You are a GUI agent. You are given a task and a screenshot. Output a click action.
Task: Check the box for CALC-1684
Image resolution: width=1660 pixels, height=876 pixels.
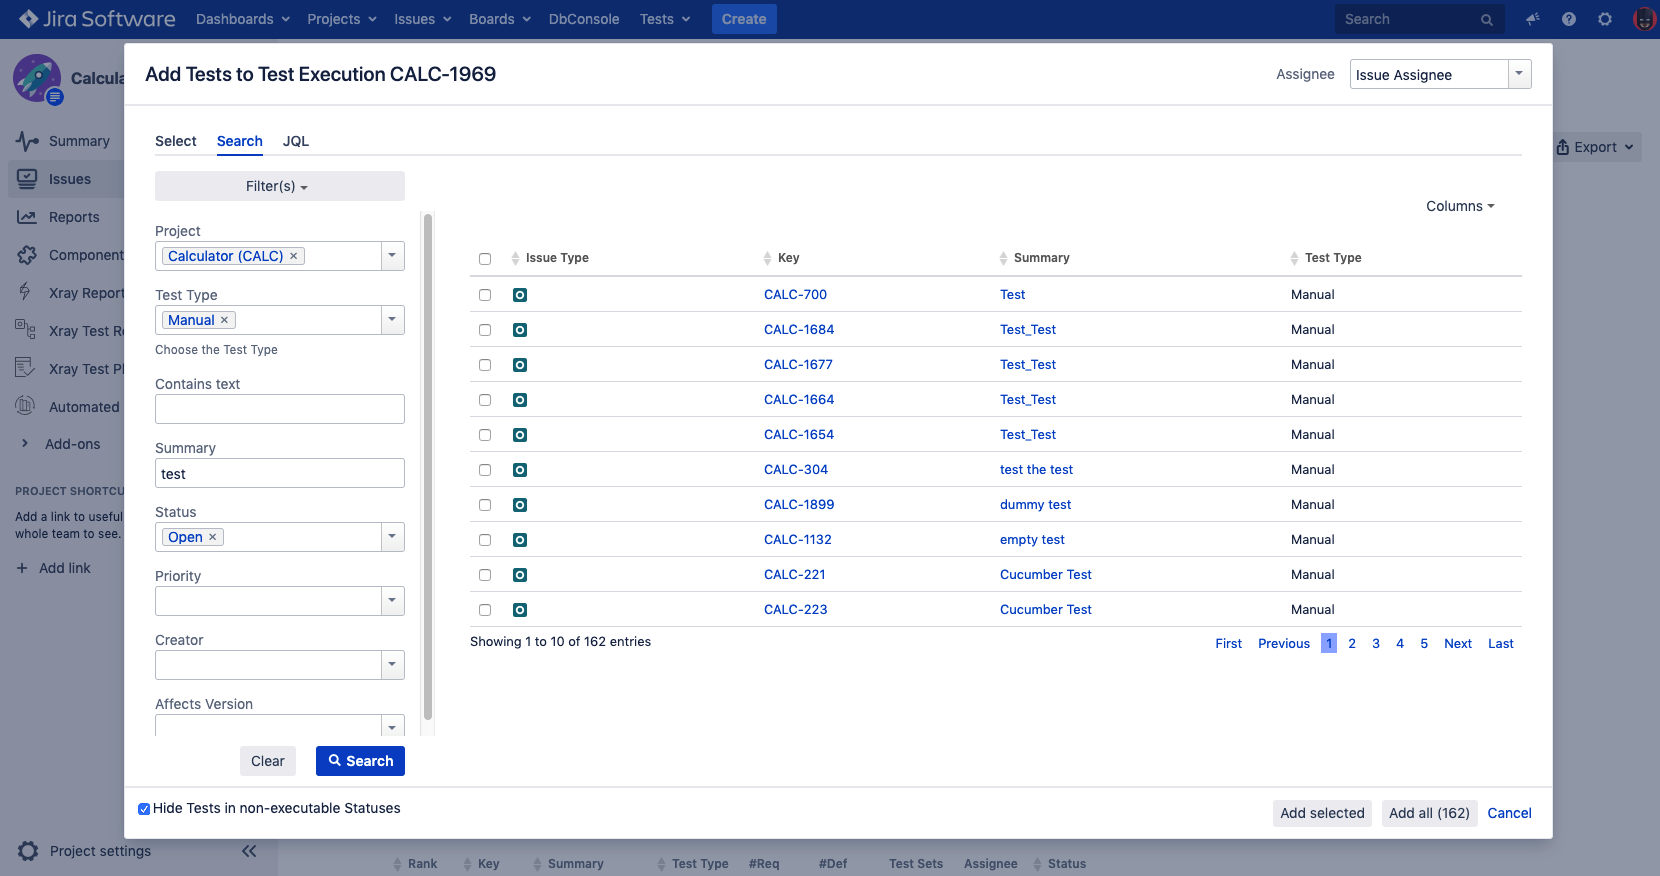tap(485, 330)
